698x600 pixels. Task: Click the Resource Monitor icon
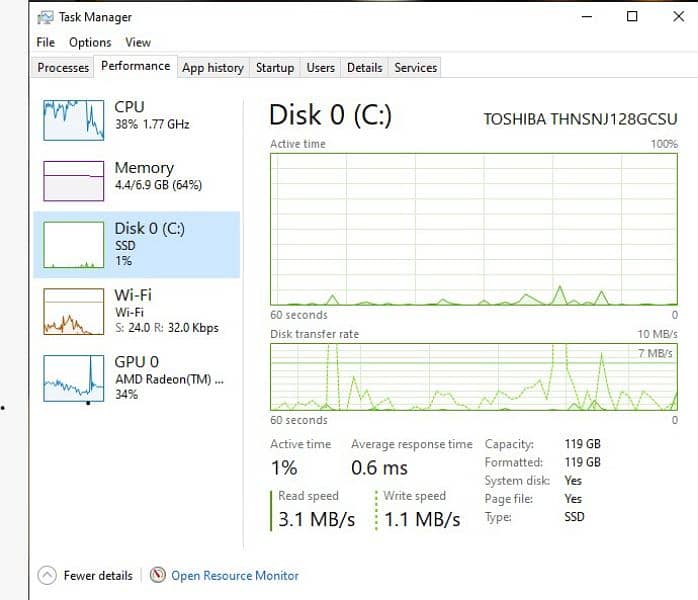click(157, 575)
